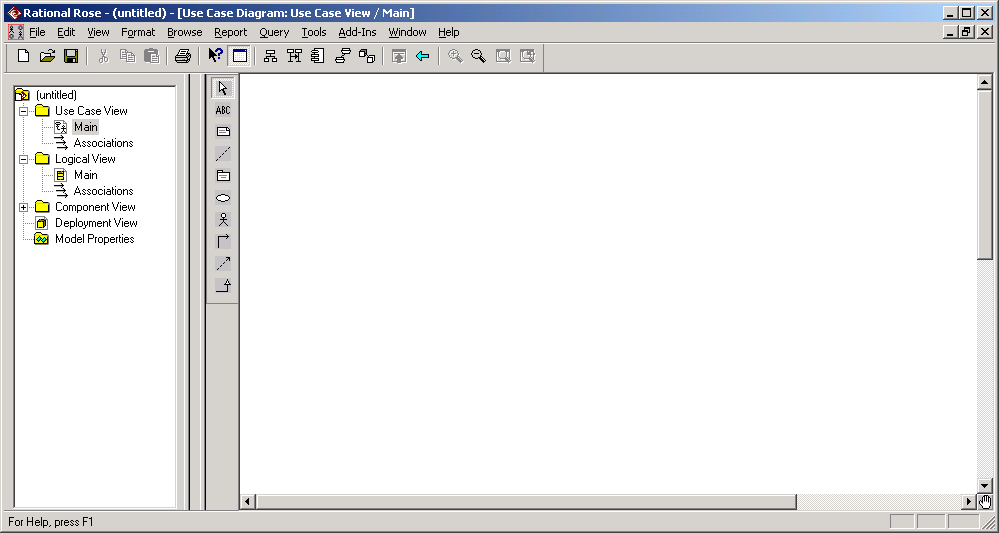Open the Edit menu
The width and height of the screenshot is (999, 533).
66,32
